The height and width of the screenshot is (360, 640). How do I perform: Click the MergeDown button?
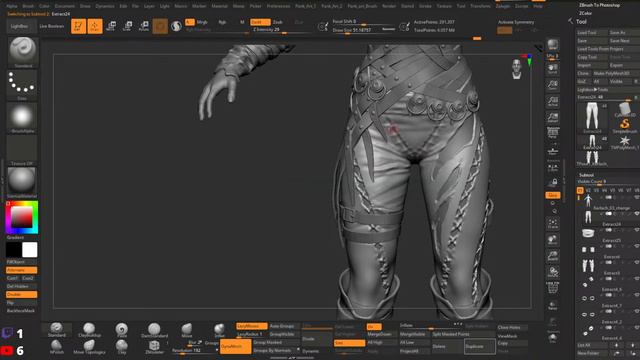pyautogui.click(x=382, y=334)
